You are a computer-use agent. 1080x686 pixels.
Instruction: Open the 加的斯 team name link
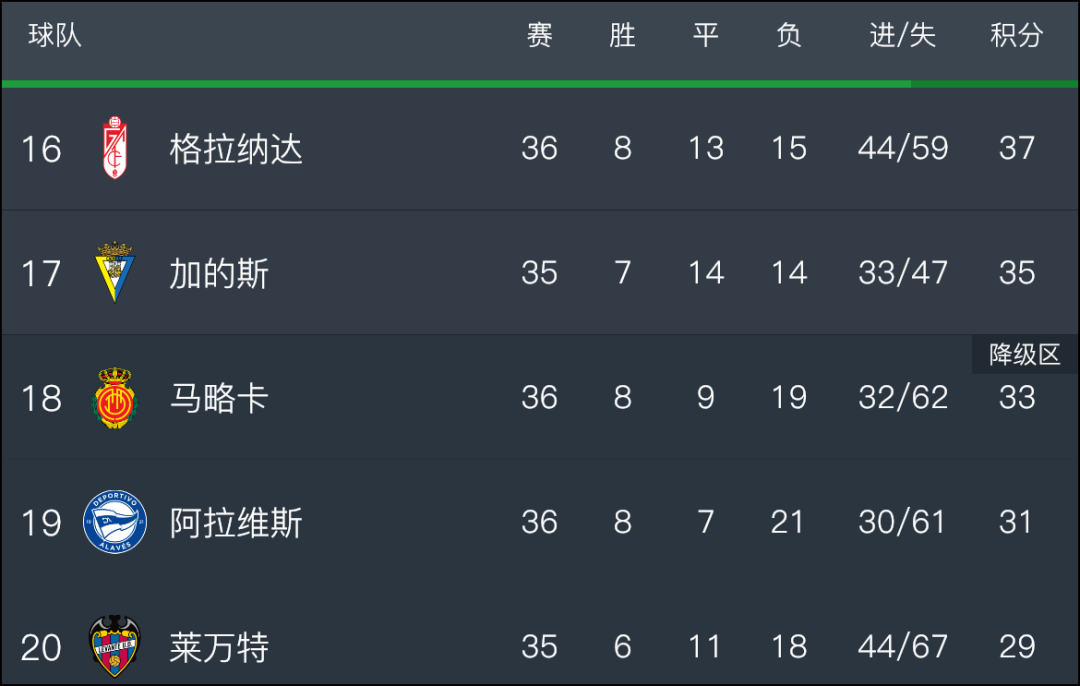(219, 273)
